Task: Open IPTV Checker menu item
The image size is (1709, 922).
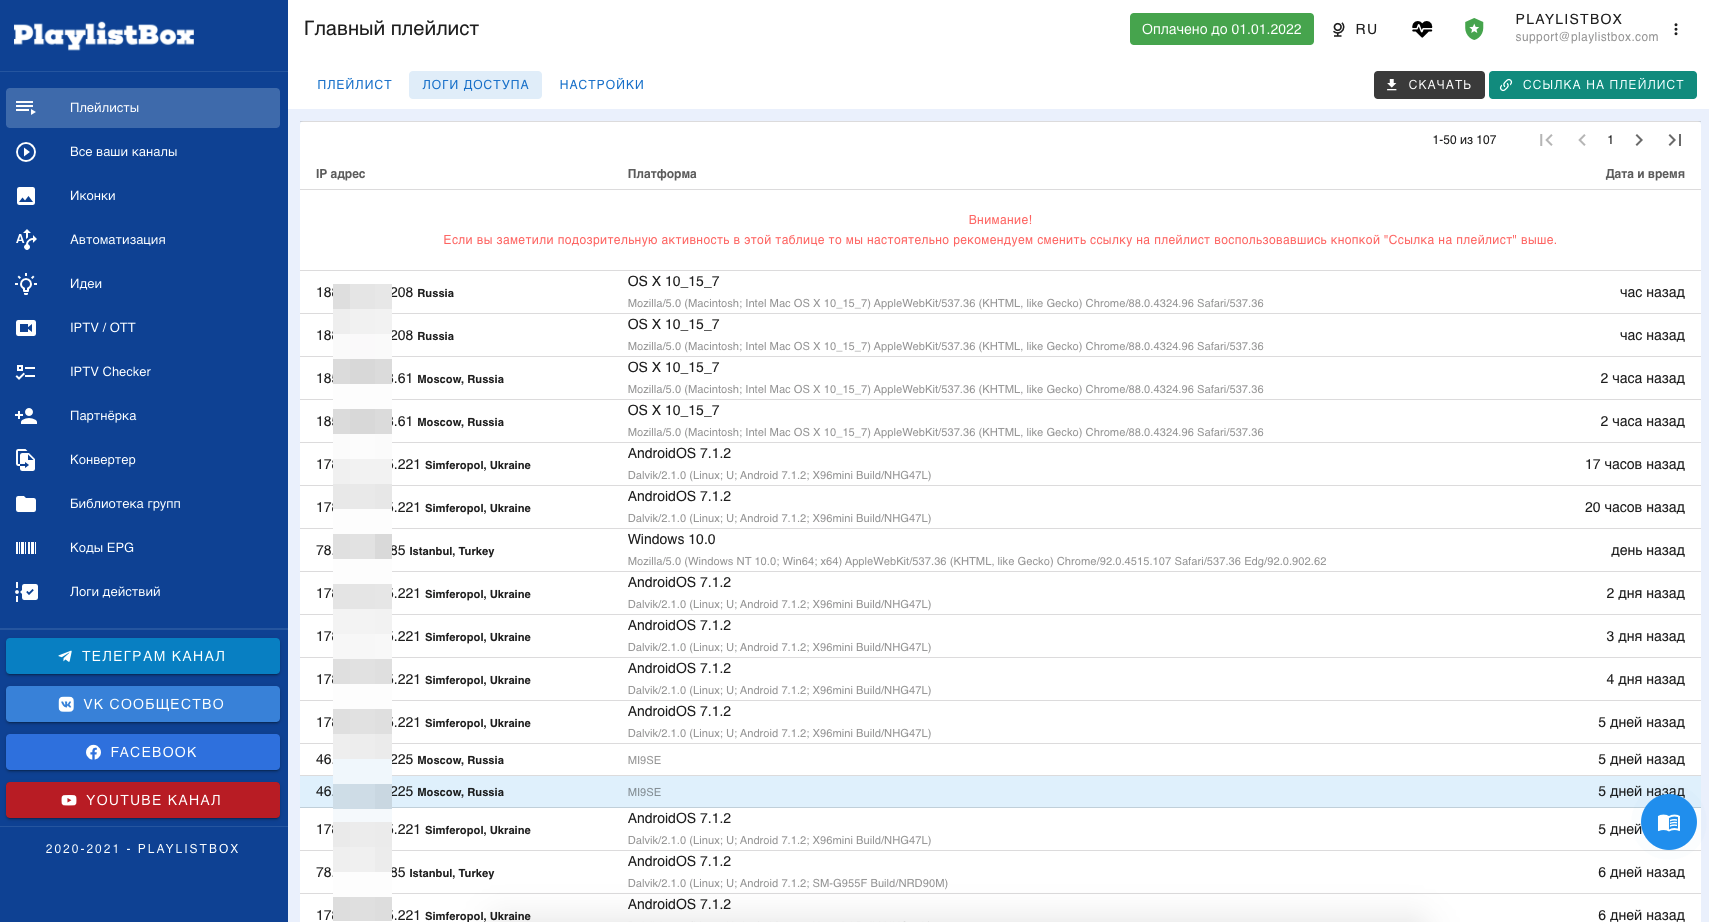Action: [143, 372]
